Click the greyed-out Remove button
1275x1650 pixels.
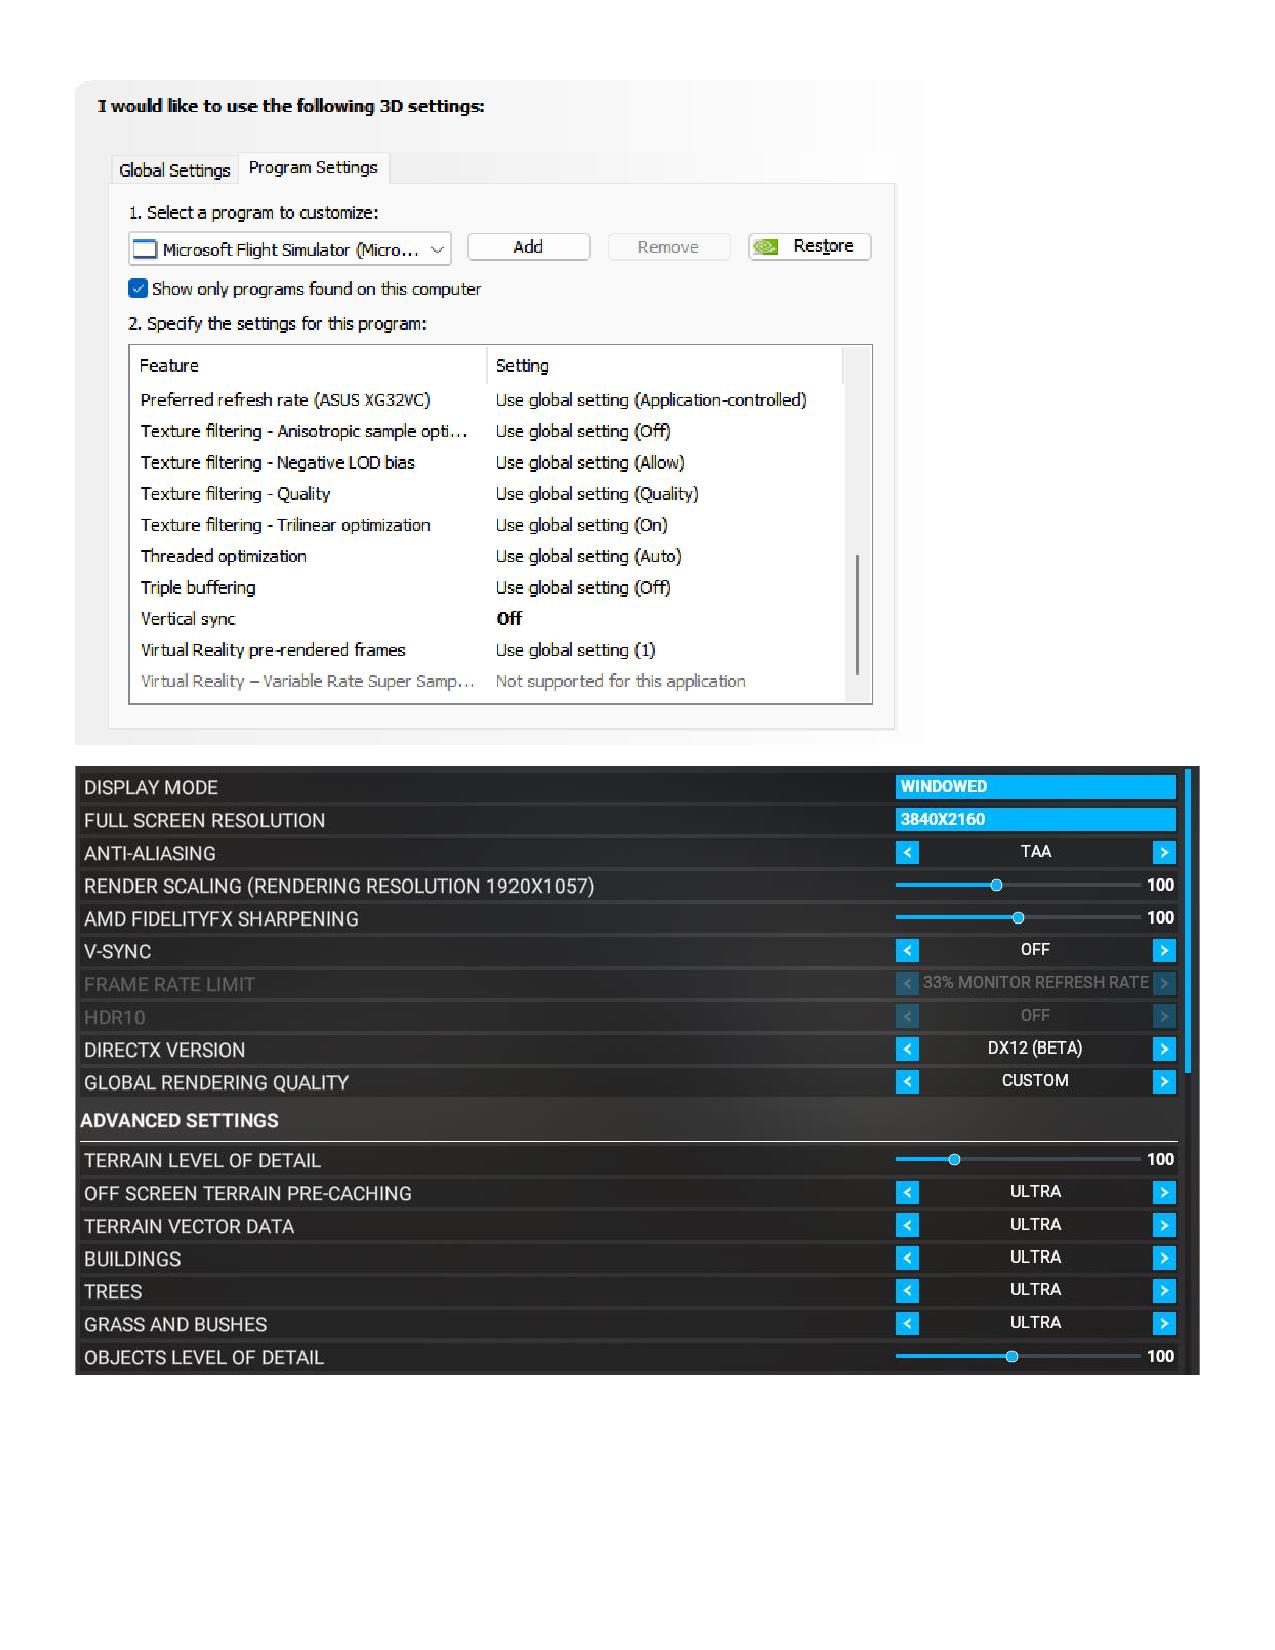(668, 247)
